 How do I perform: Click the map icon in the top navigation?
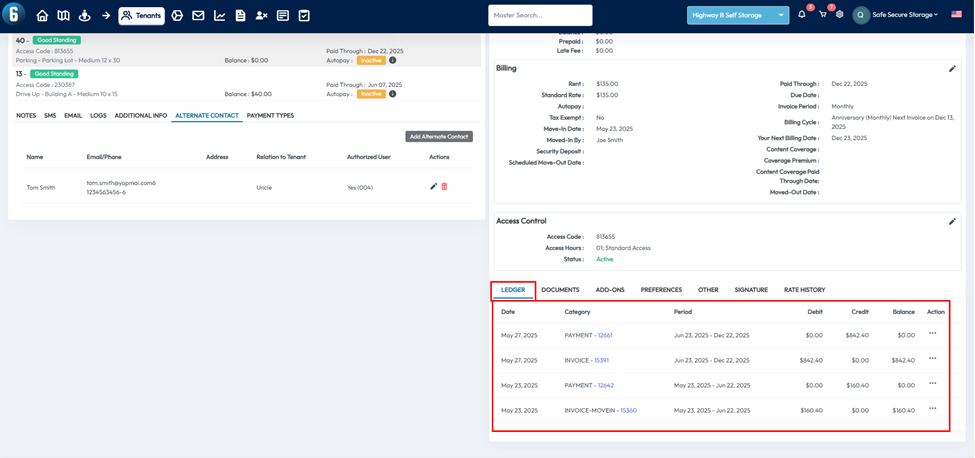[63, 16]
